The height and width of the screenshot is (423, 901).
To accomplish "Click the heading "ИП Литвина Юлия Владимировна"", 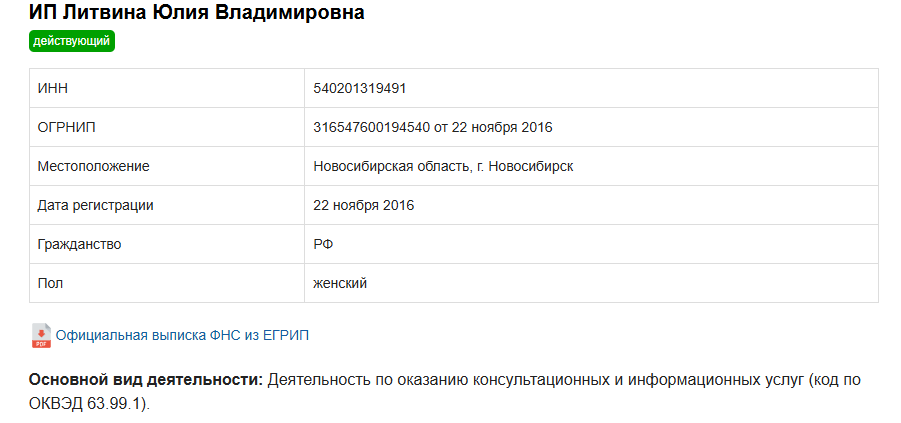I will click(197, 13).
